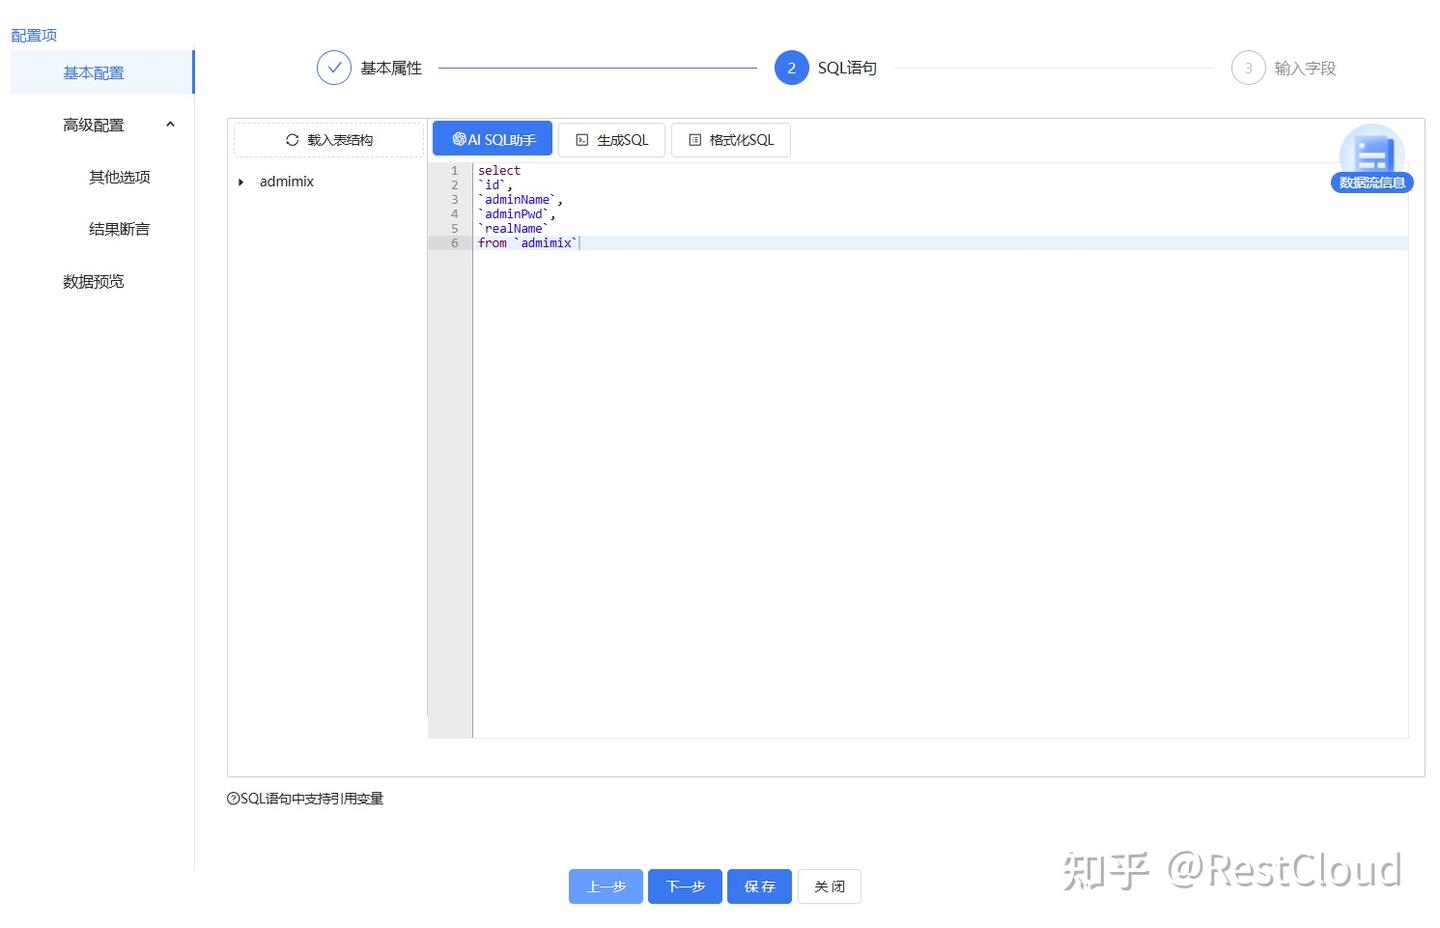The height and width of the screenshot is (928, 1440).
Task: Click the admimix table name
Action: (286, 182)
